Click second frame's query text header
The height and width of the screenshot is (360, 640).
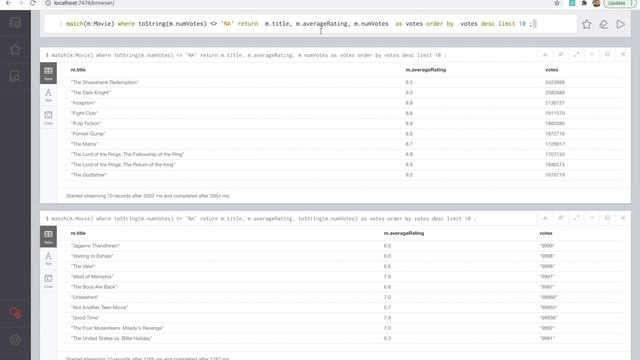(x=261, y=219)
